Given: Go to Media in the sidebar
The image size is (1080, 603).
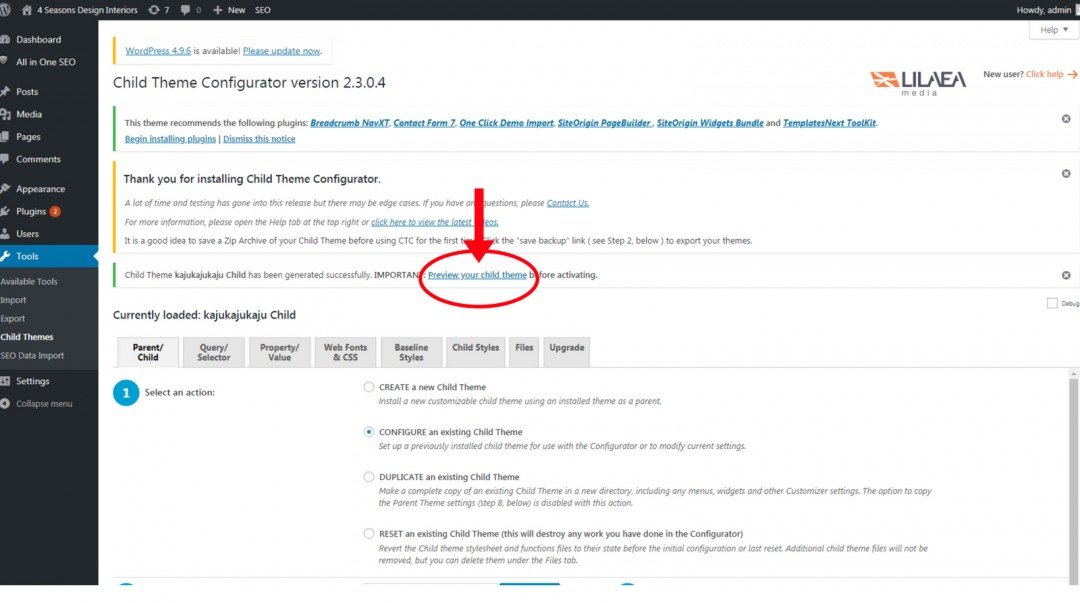Looking at the screenshot, I should point(29,114).
